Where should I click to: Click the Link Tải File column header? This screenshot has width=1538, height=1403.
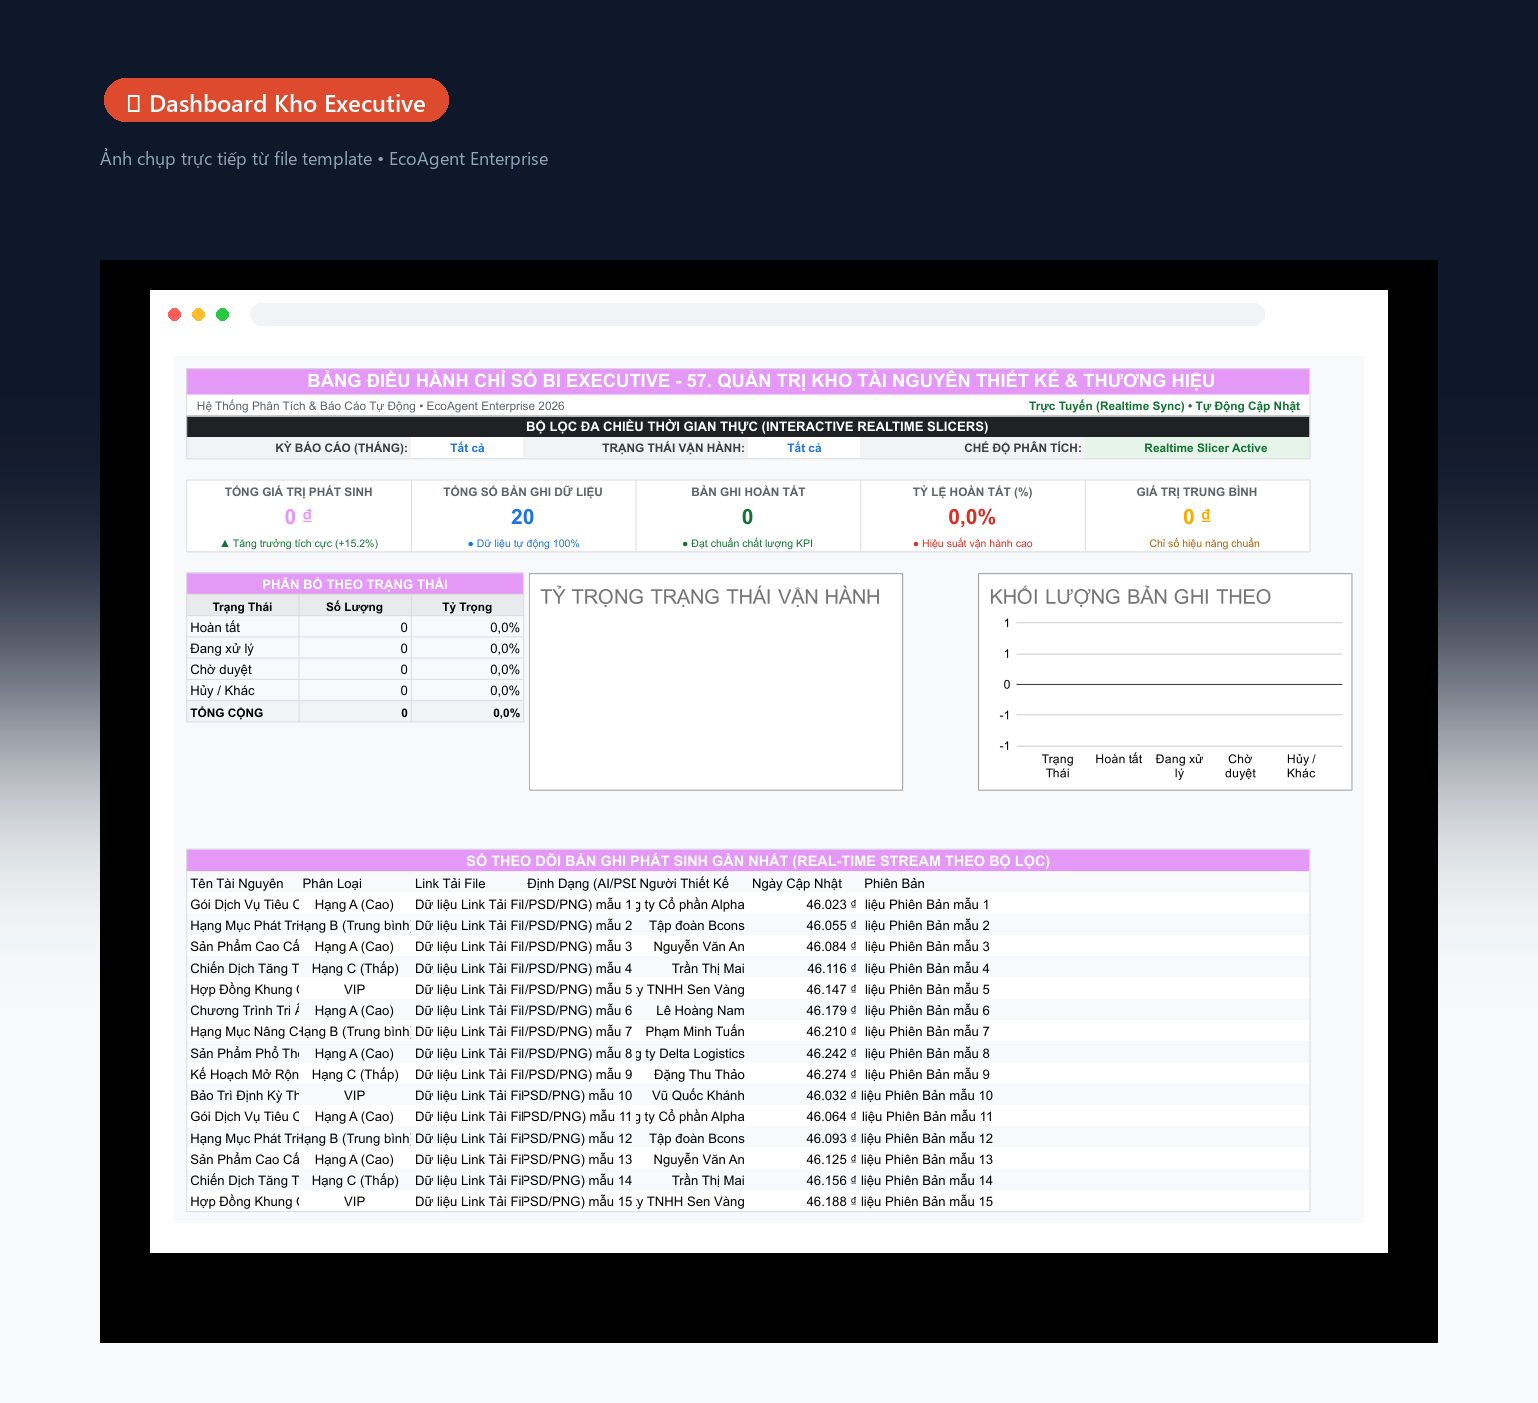pos(450,884)
